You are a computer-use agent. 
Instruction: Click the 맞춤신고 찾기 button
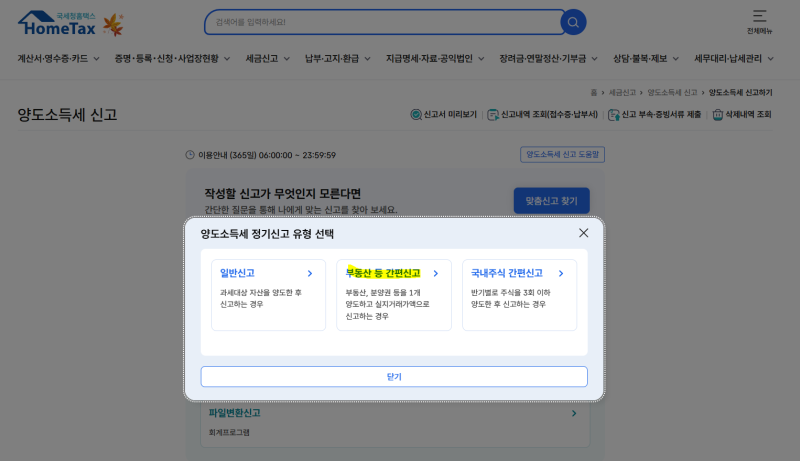click(x=552, y=201)
